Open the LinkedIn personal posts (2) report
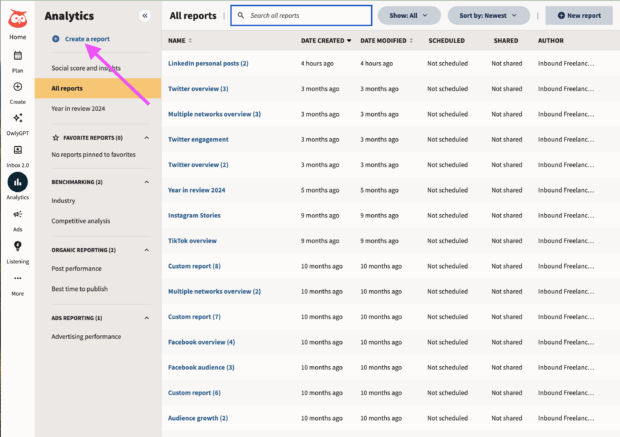 208,63
